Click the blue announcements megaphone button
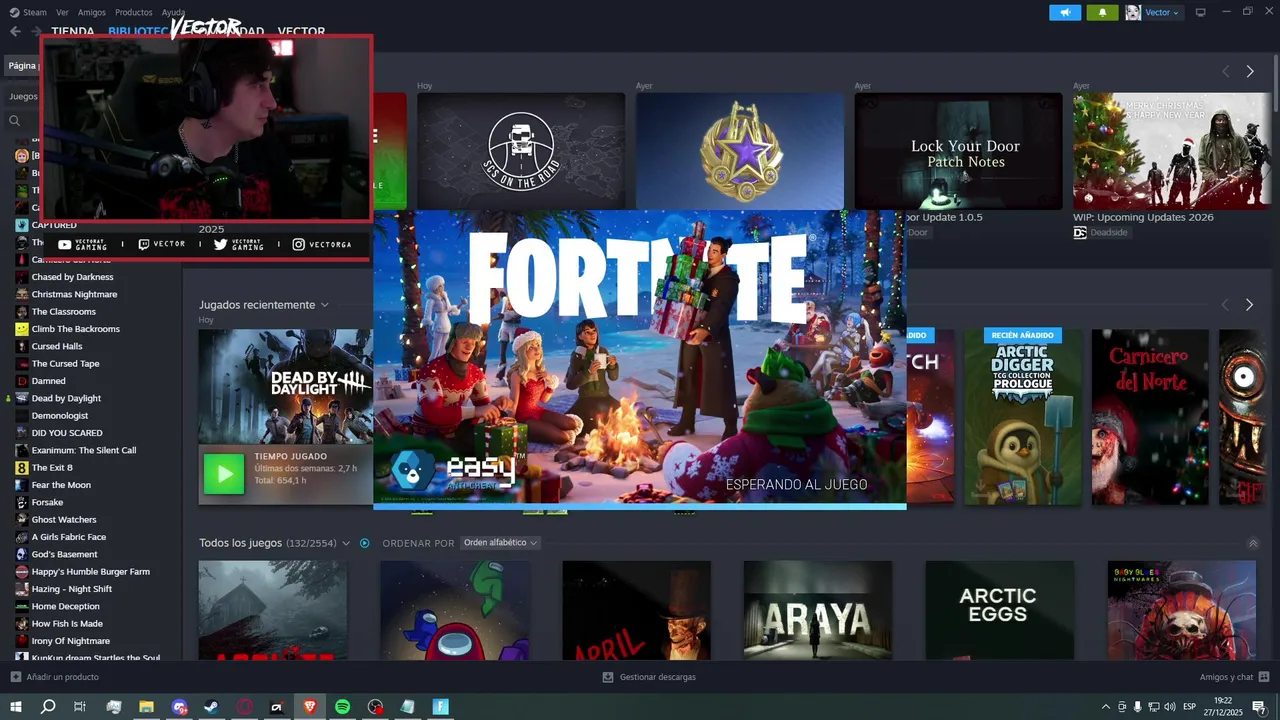The width and height of the screenshot is (1280, 720). 1065,12
